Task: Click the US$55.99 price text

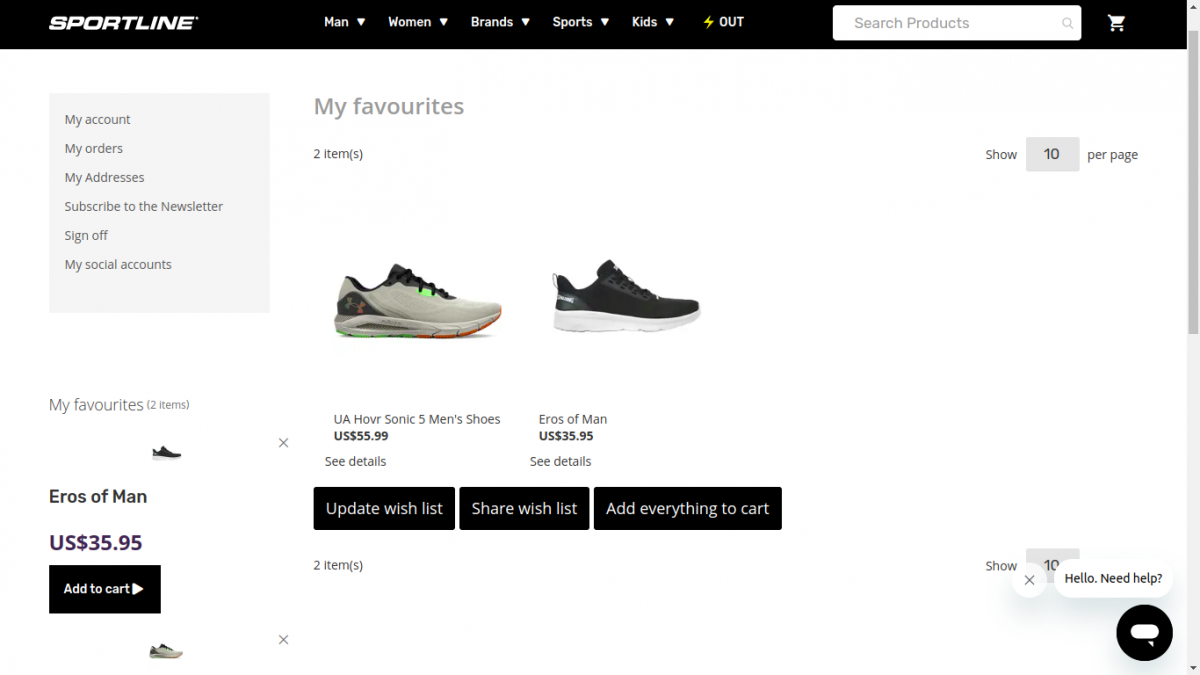Action: [x=361, y=436]
